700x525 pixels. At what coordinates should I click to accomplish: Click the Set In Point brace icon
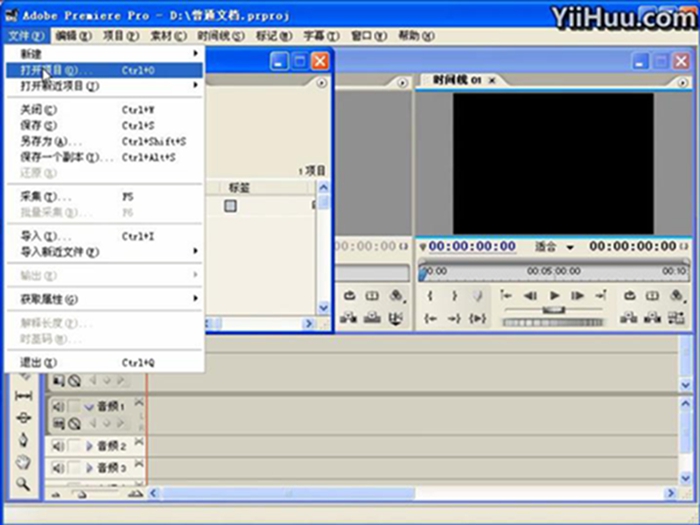430,296
